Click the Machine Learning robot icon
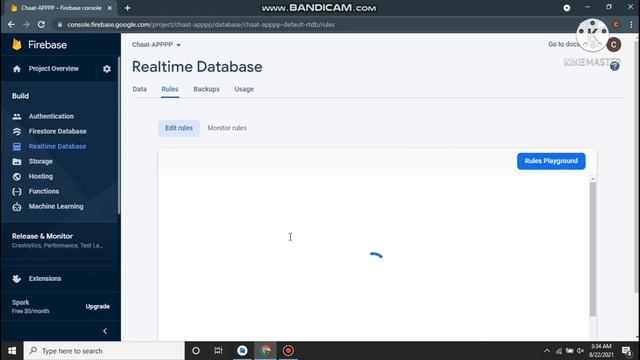This screenshot has height=360, width=640. coord(17,207)
